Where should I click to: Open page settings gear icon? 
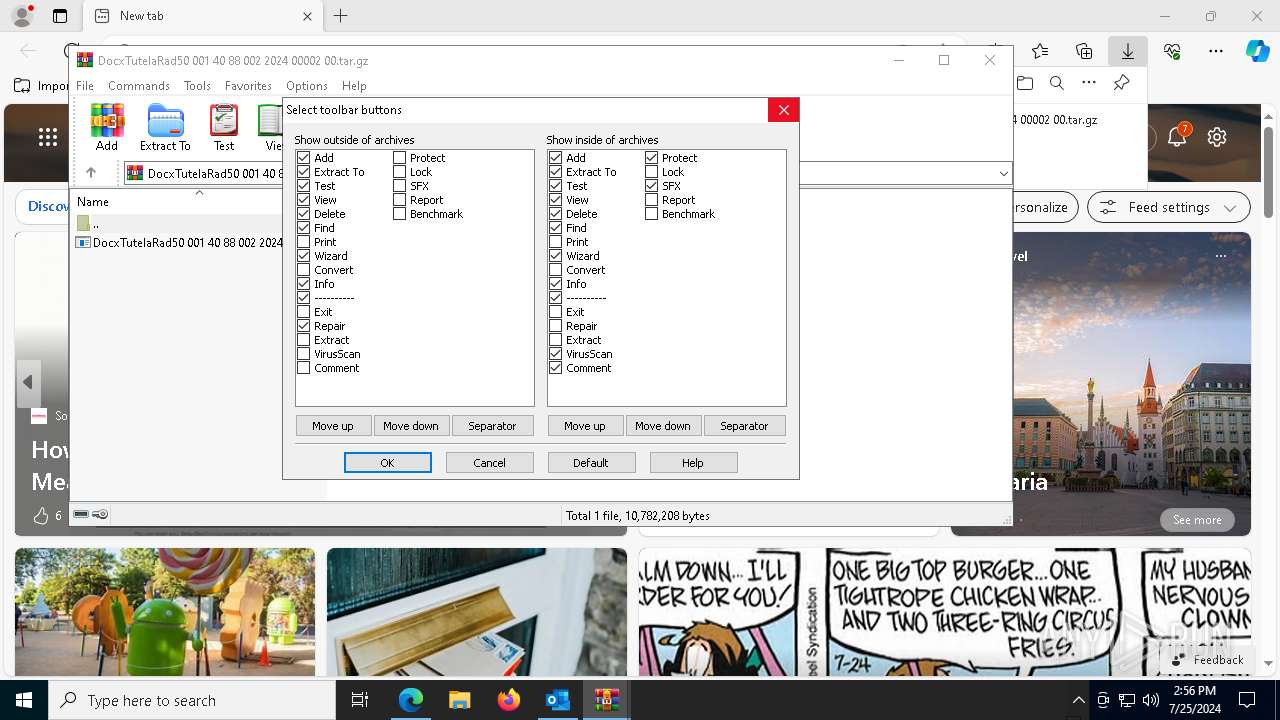pos(1217,137)
